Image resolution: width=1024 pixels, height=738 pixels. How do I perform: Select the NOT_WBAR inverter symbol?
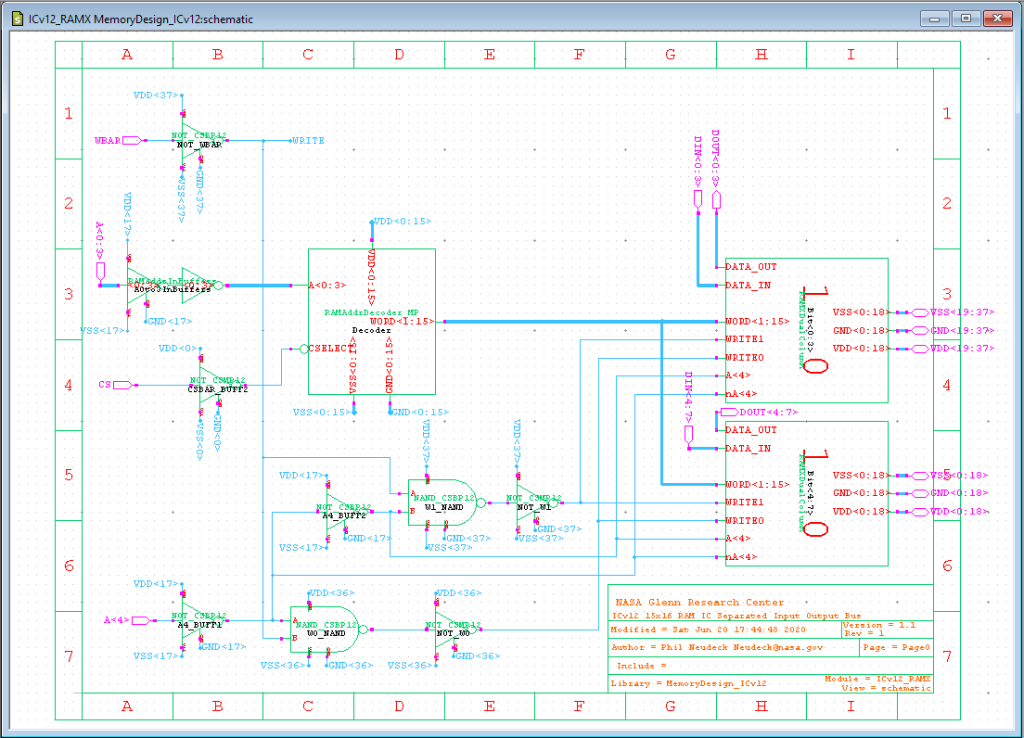point(199,140)
